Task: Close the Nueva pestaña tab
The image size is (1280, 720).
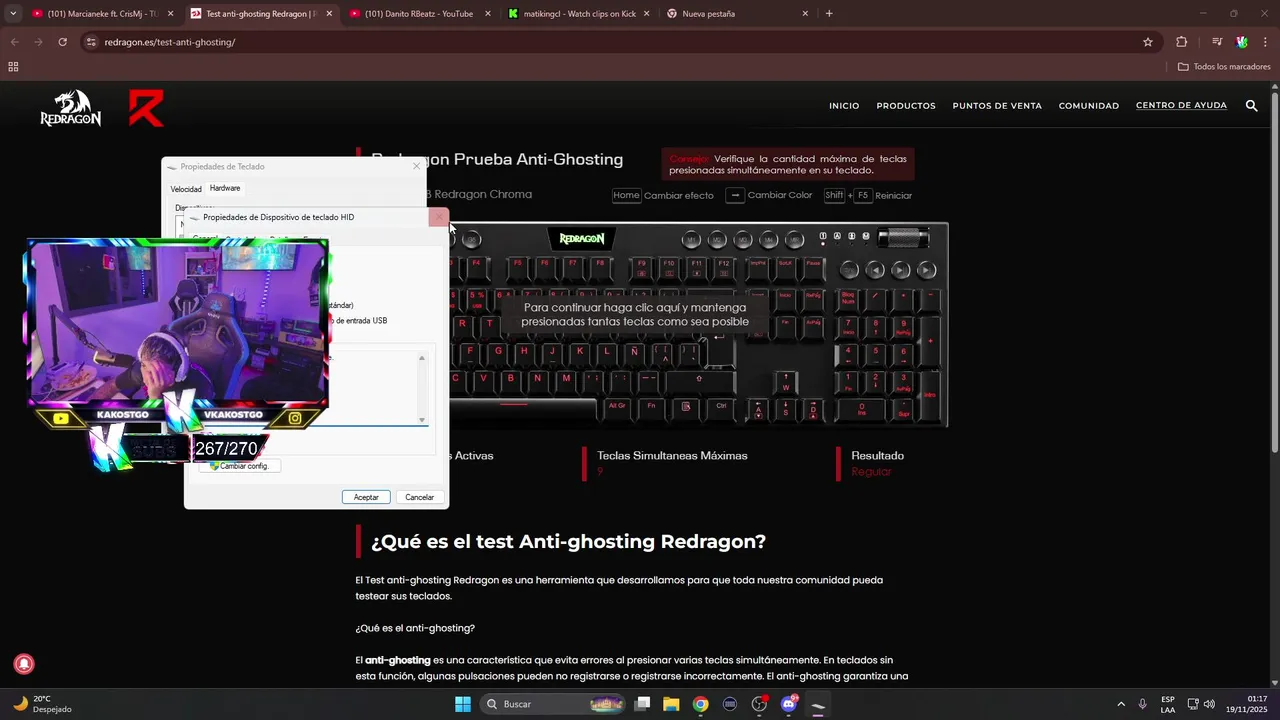Action: click(805, 14)
